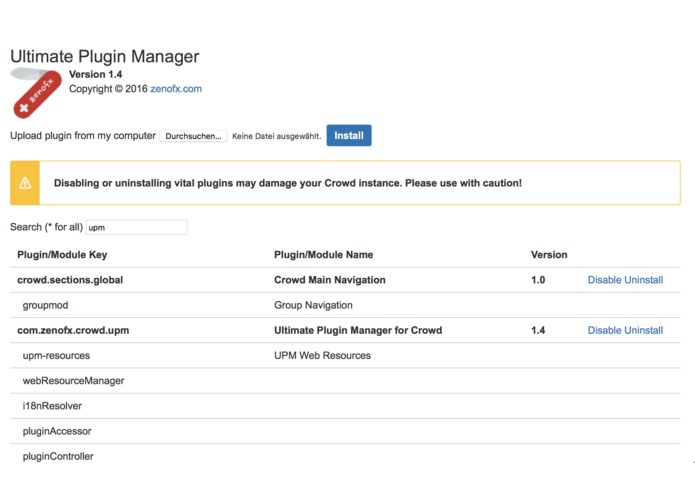Click the 1.4 version cell in table
This screenshot has height=494, width=695.
538,331
